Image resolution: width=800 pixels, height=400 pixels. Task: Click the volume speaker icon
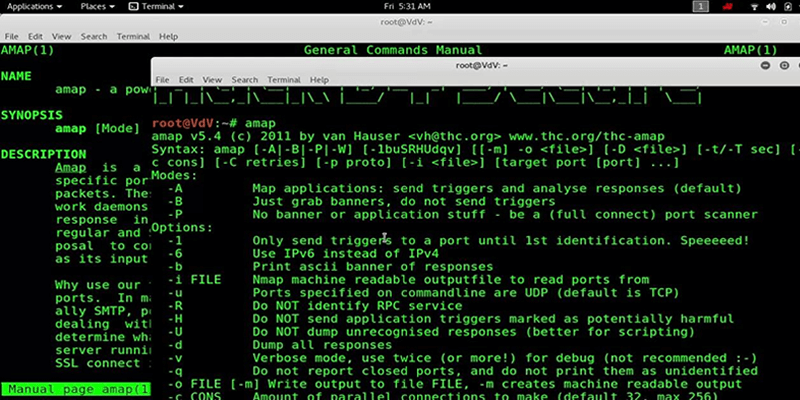(x=771, y=6)
